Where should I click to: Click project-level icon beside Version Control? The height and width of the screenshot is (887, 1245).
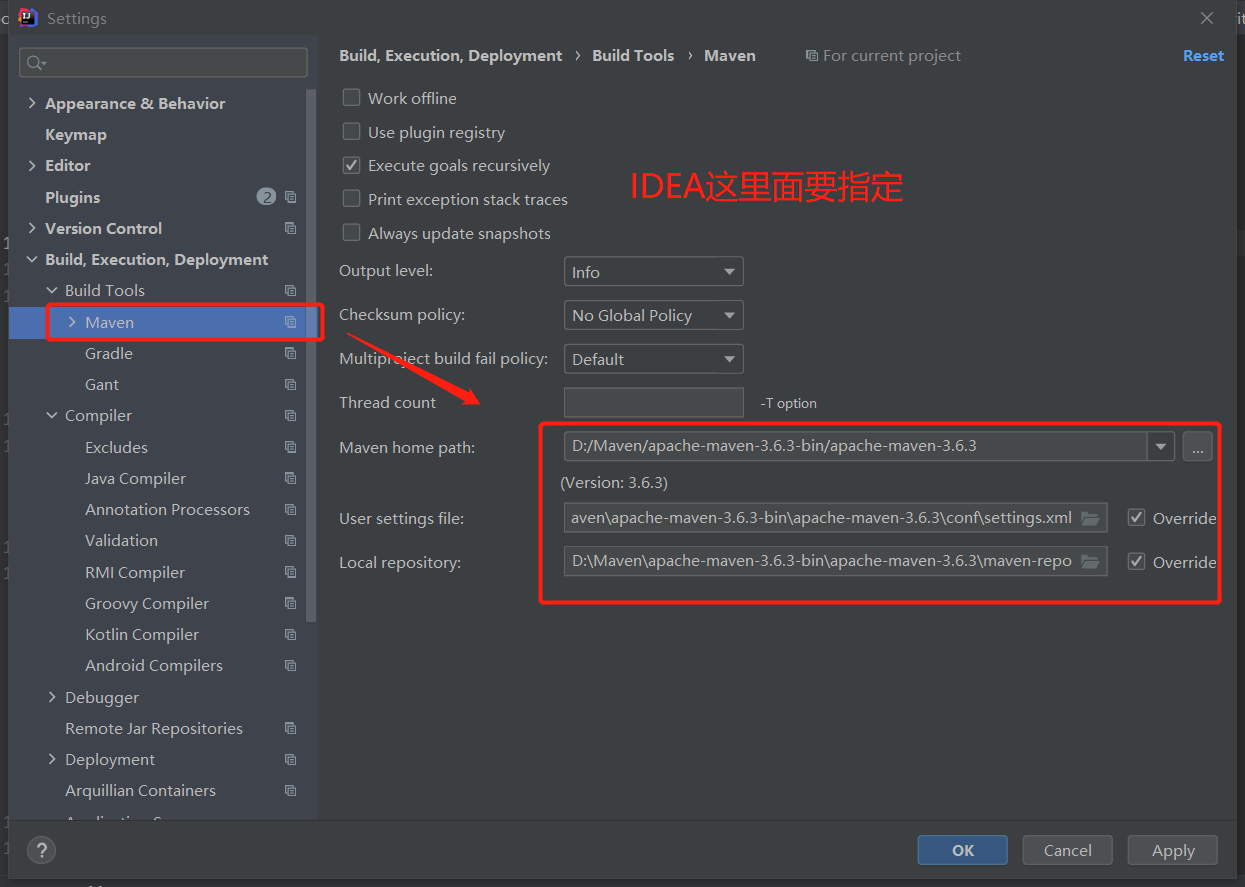(x=291, y=228)
